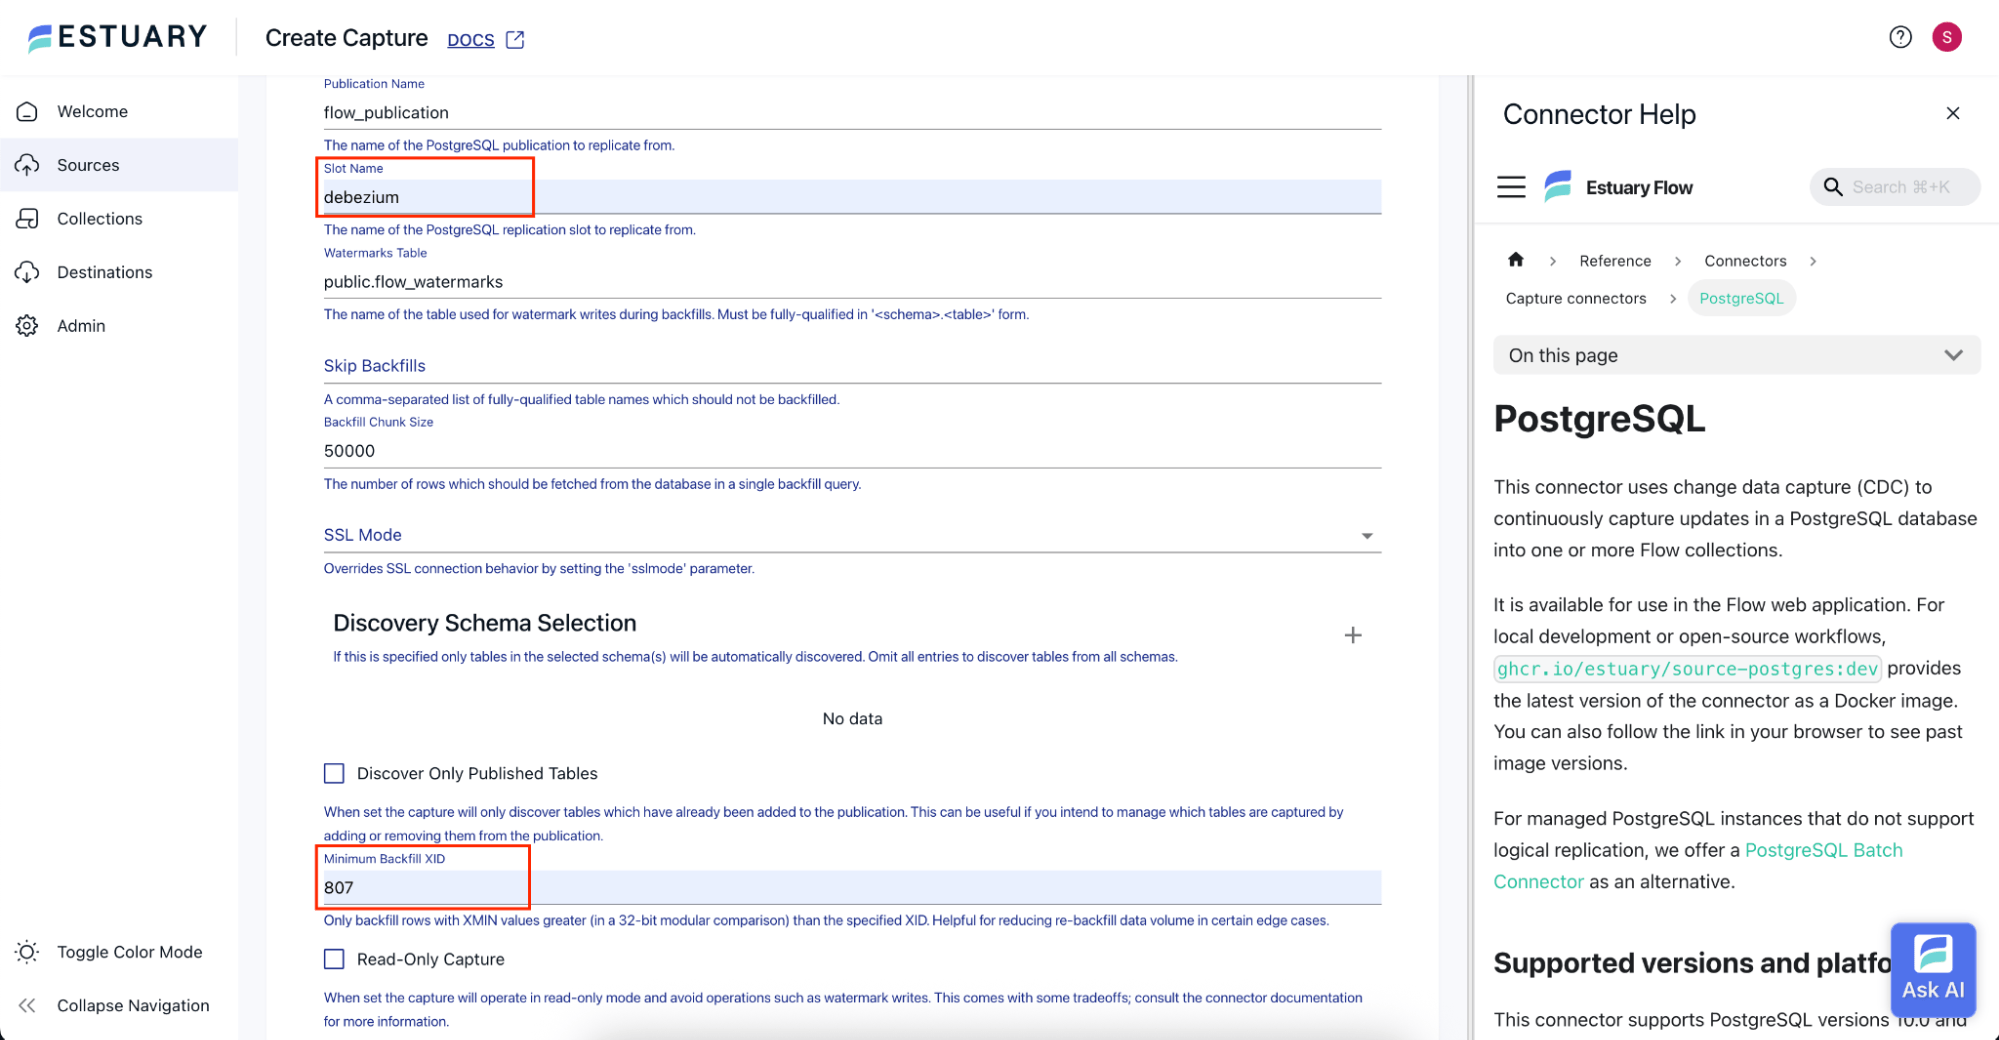Click ghcr.io/estuary/source-postgres:dev link
1999x1040 pixels.
1687,668
